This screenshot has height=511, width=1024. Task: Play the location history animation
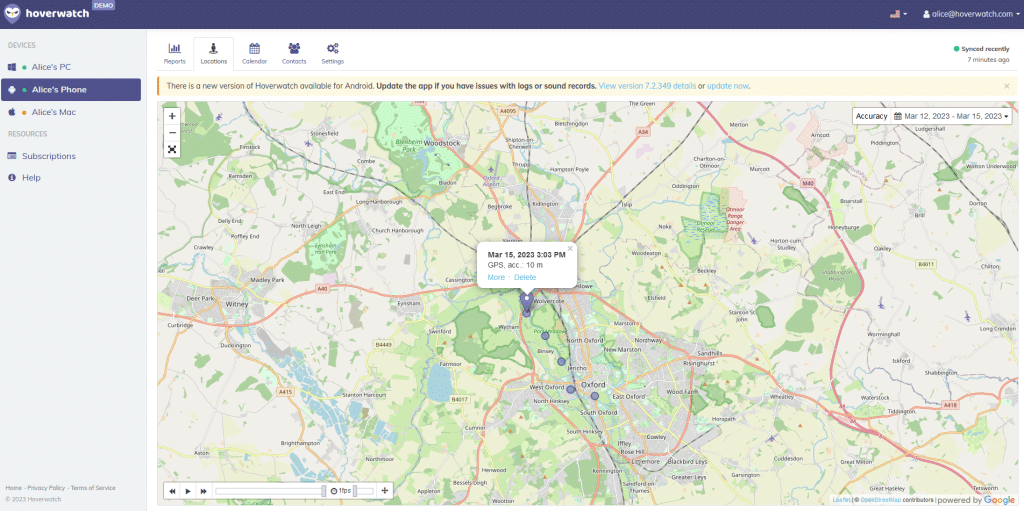click(x=188, y=491)
